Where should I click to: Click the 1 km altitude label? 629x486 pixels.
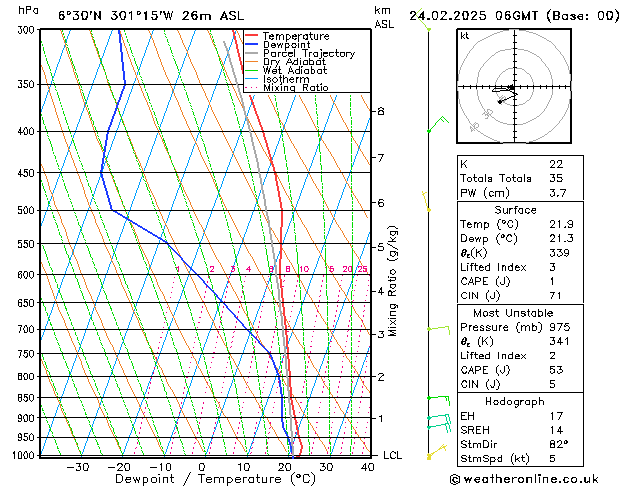tap(380, 418)
